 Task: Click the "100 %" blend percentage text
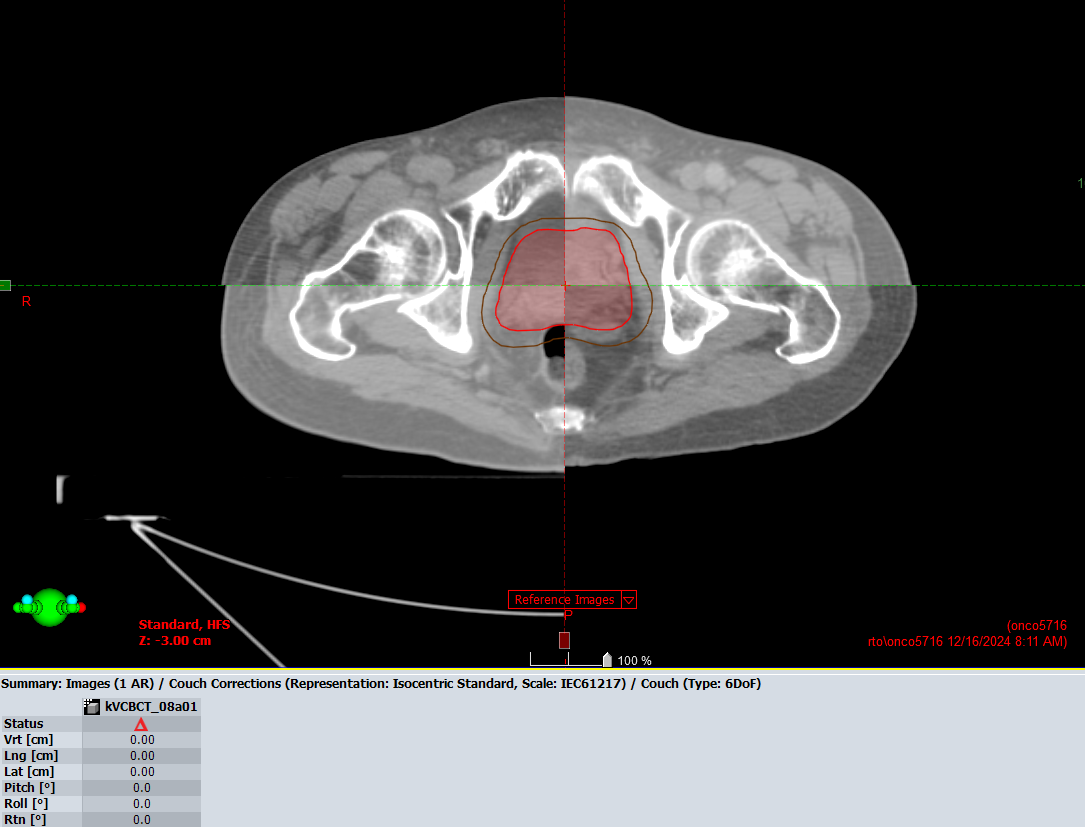tap(635, 661)
